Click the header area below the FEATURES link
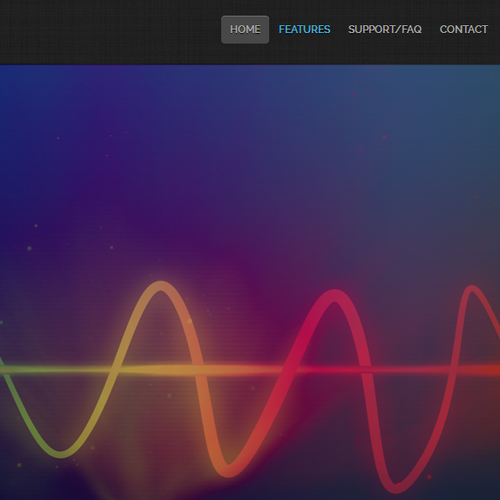Image resolution: width=500 pixels, height=500 pixels. (x=304, y=50)
